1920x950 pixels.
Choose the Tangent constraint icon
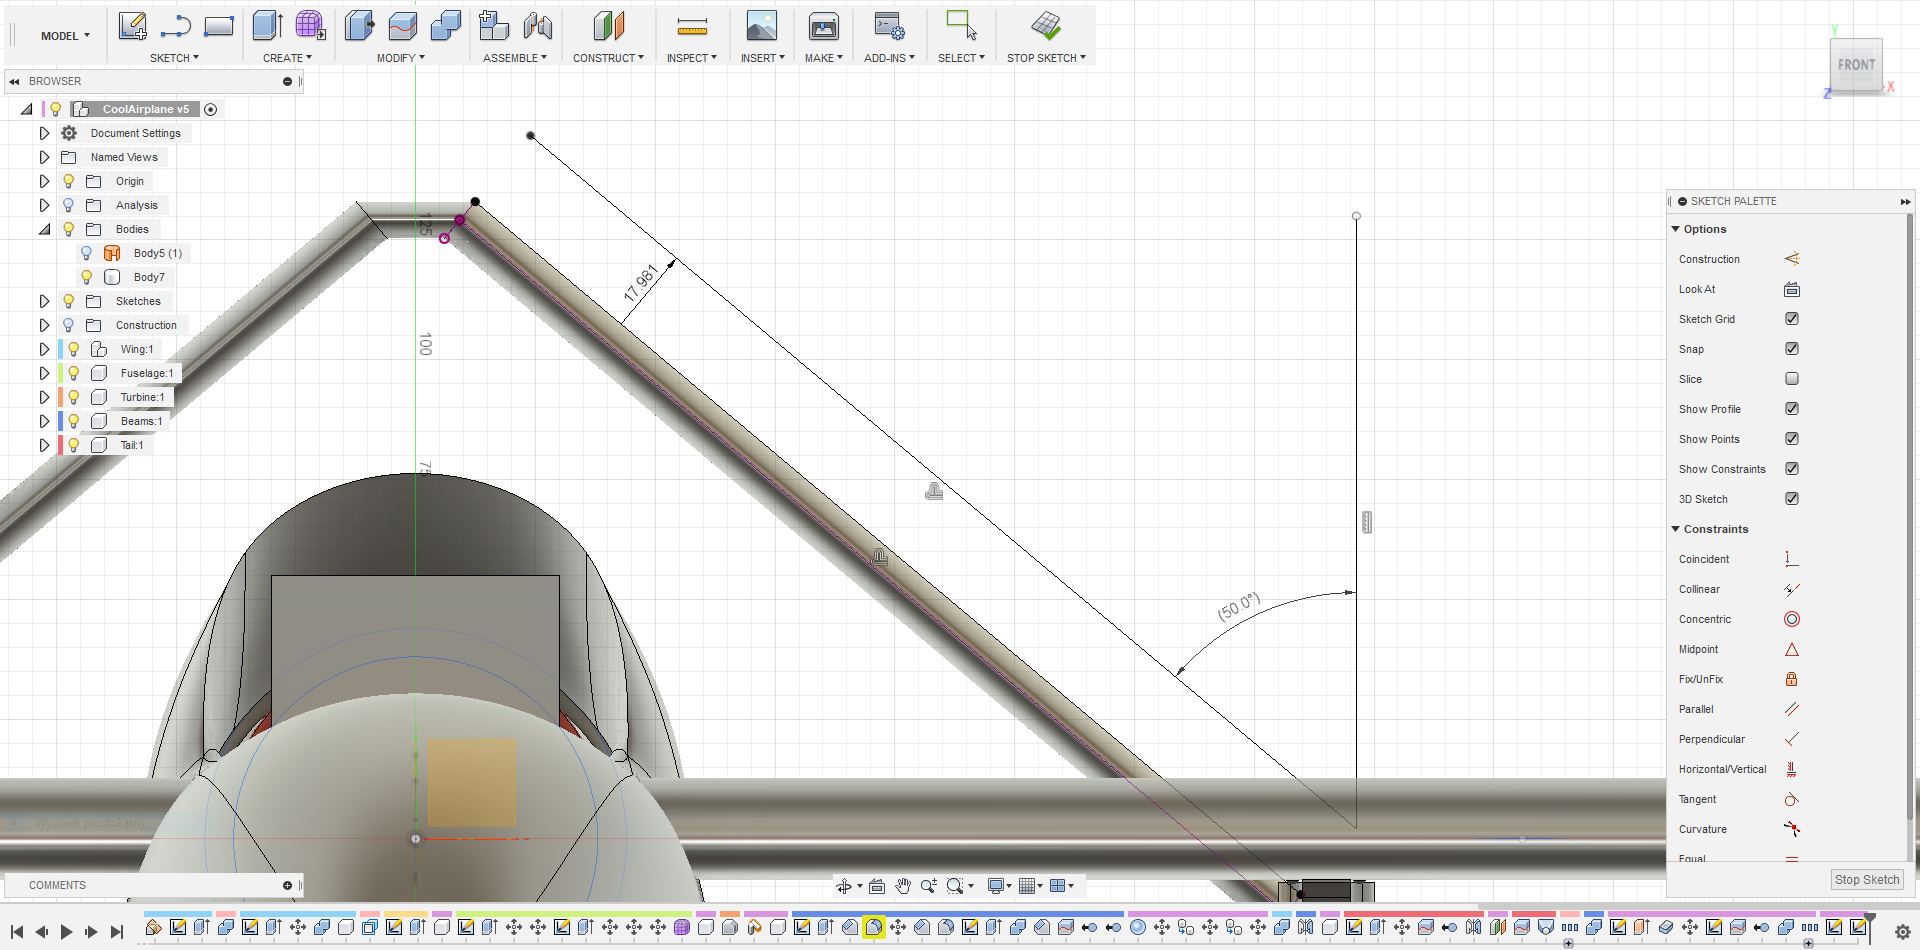click(x=1792, y=799)
